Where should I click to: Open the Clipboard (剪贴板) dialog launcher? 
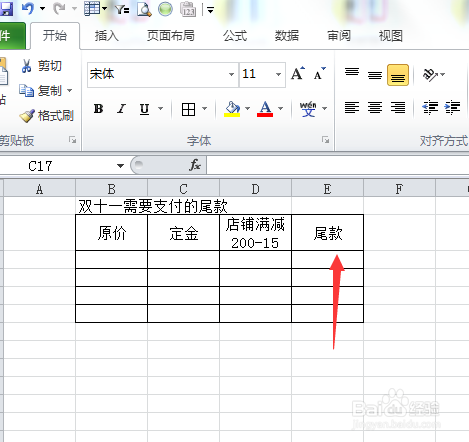72,140
